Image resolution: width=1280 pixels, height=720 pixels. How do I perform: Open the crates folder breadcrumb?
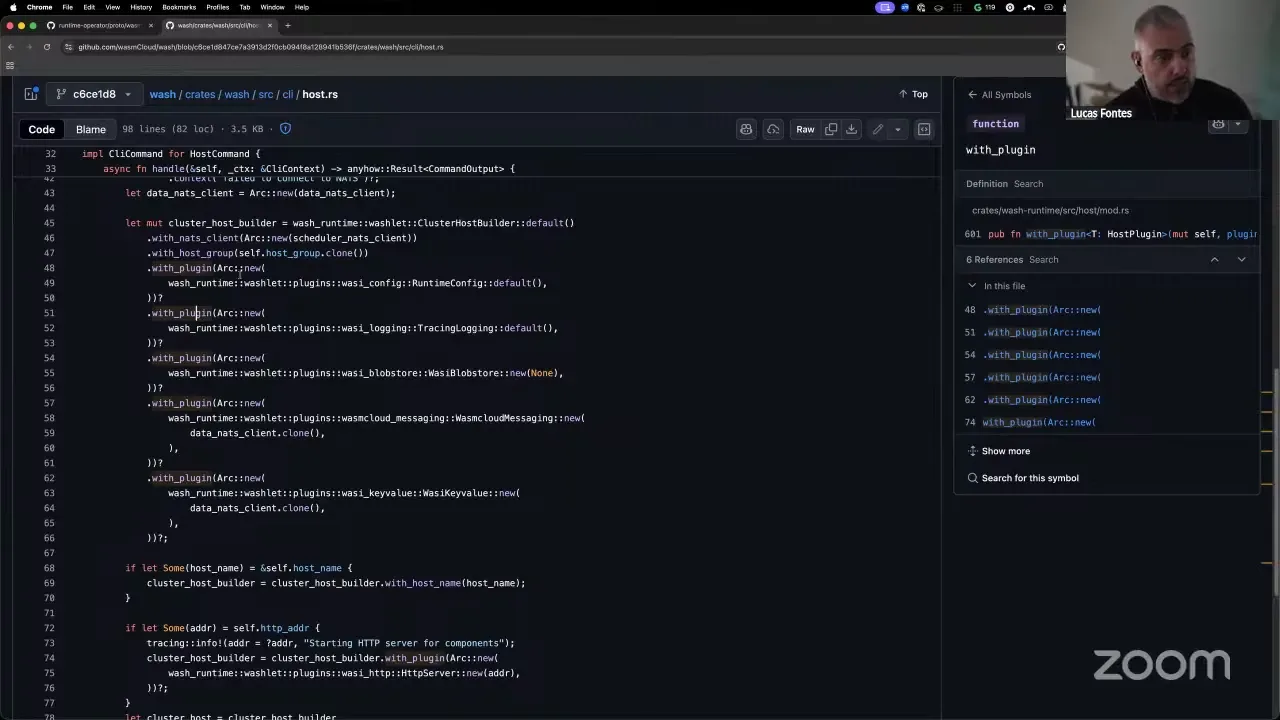point(200,94)
